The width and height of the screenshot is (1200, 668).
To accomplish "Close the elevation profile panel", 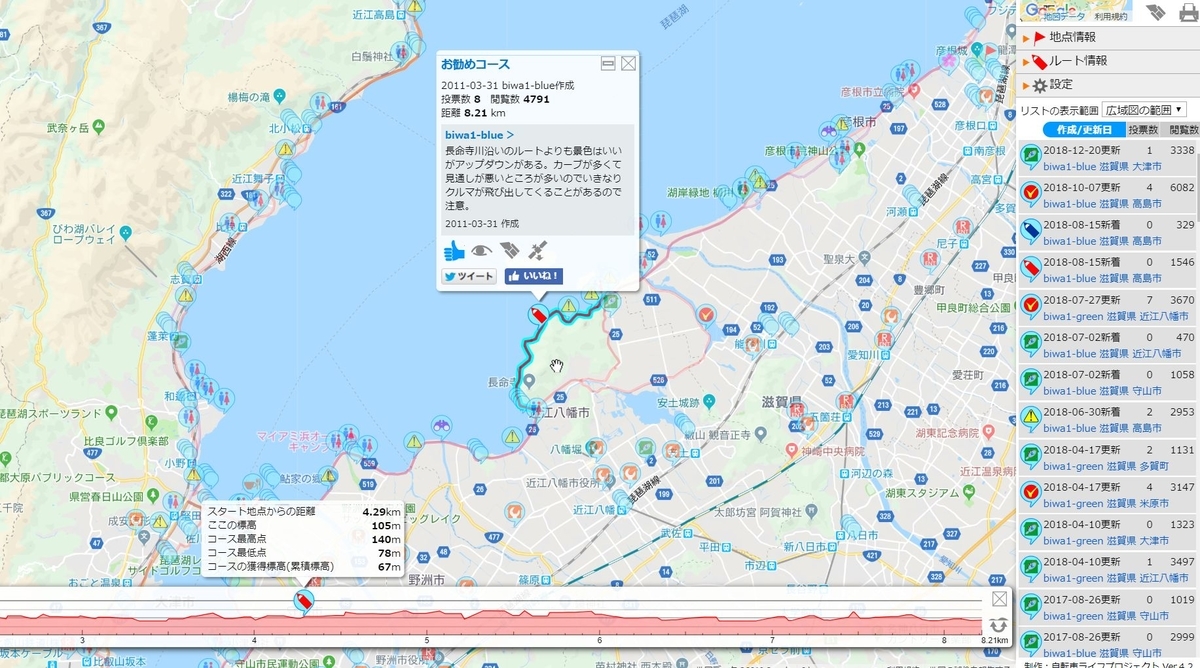I will tap(998, 598).
